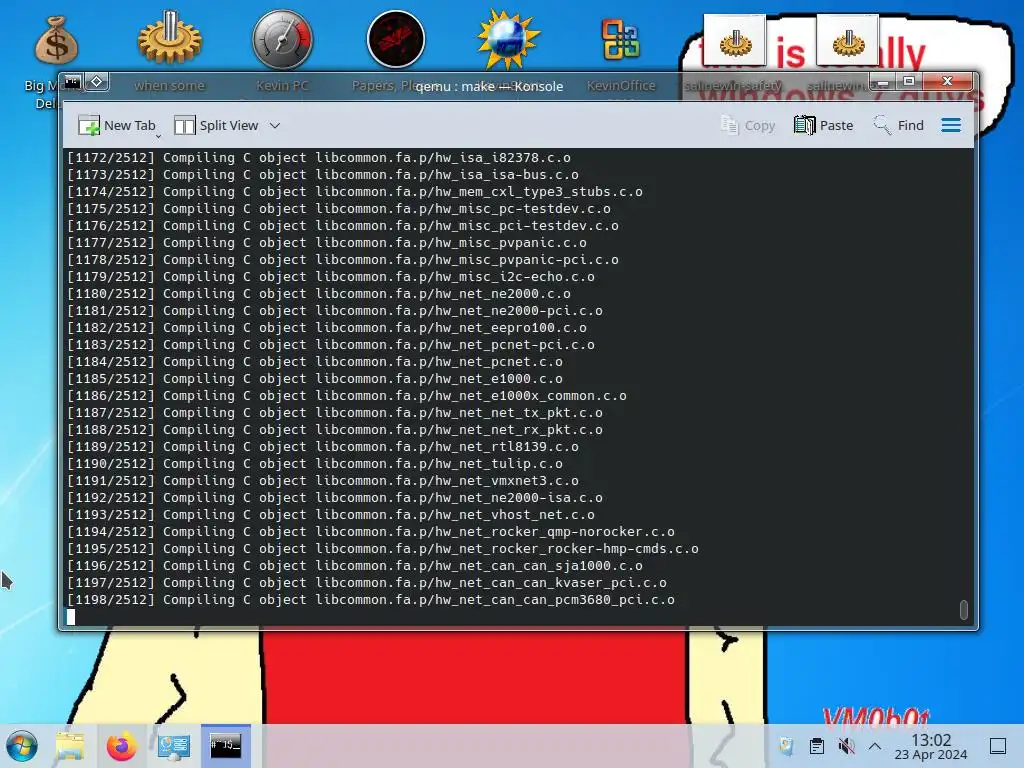The image size is (1024, 768).
Task: Open the Konsole hamburger menu
Action: point(951,125)
